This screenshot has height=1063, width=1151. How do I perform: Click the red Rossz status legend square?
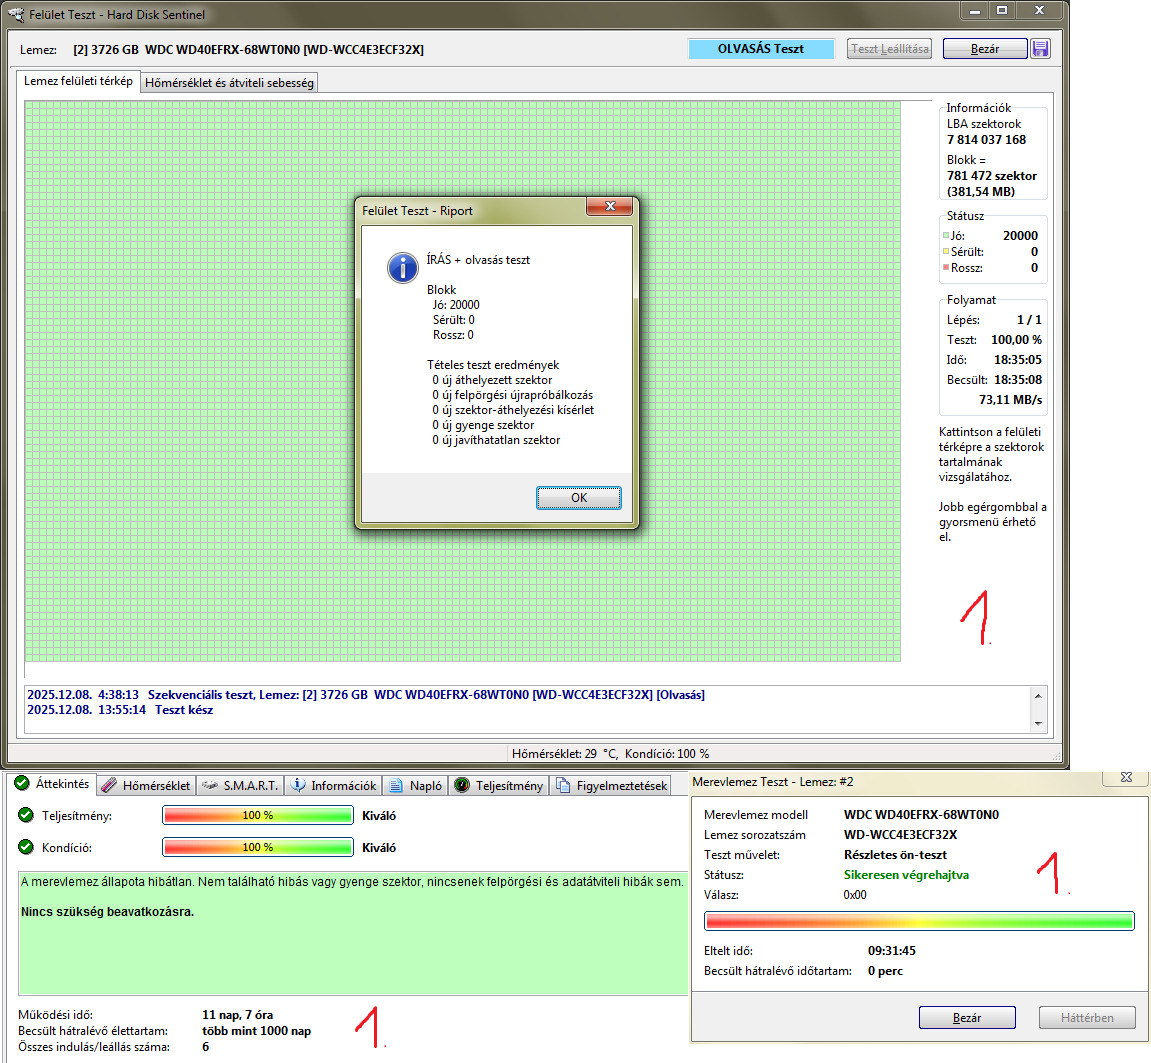point(945,267)
